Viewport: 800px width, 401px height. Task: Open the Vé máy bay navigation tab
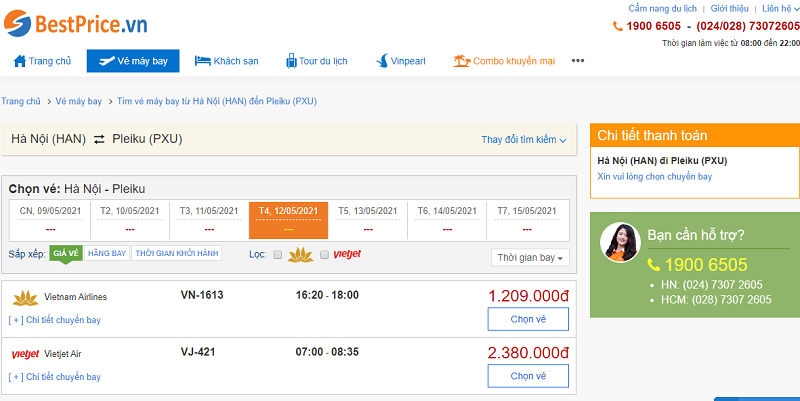[x=133, y=61]
